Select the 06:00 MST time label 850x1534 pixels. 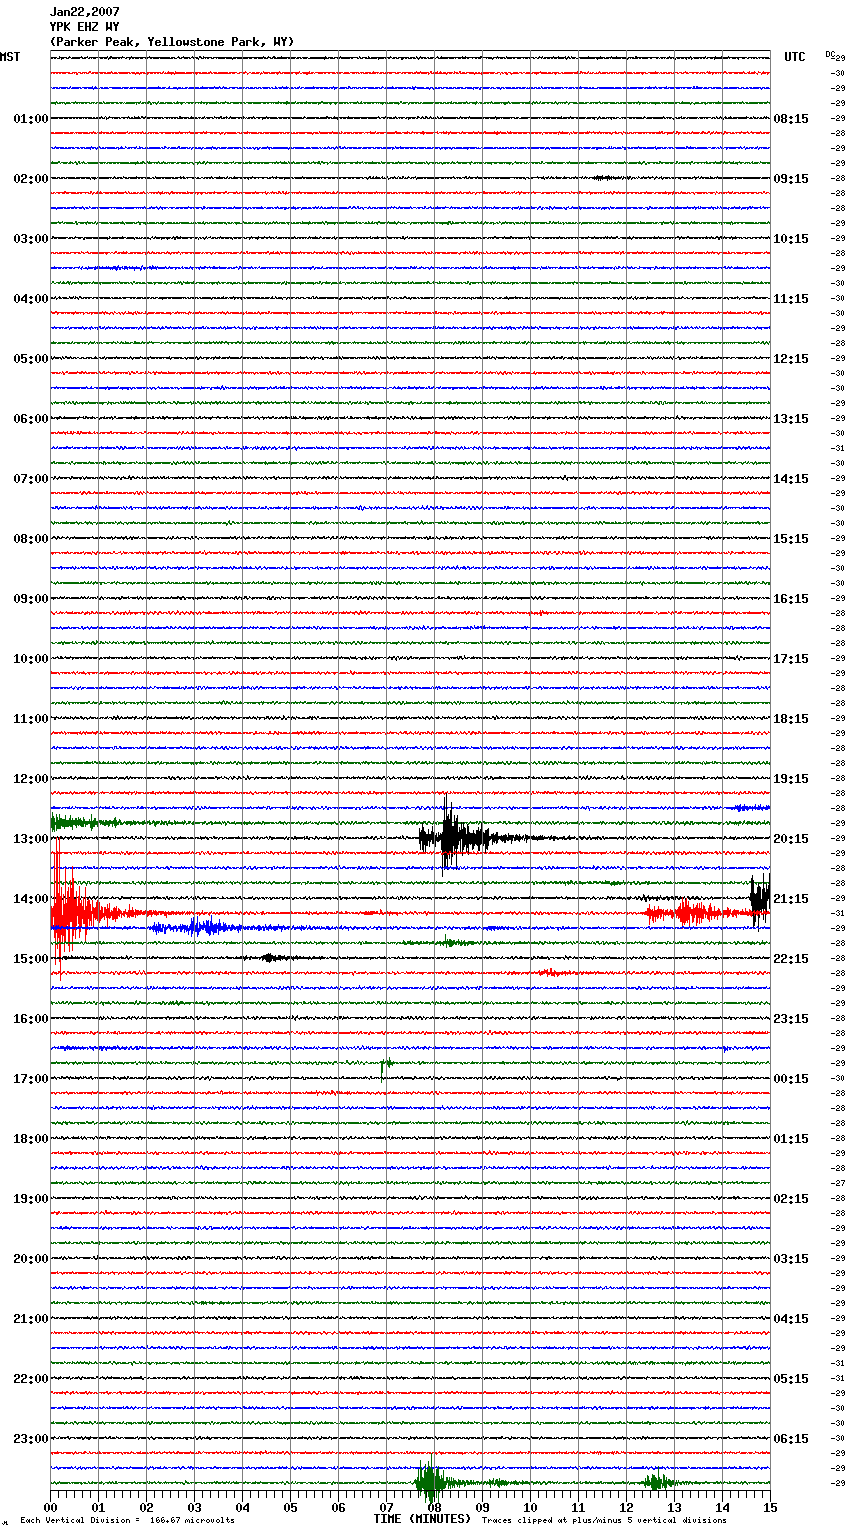tap(31, 419)
